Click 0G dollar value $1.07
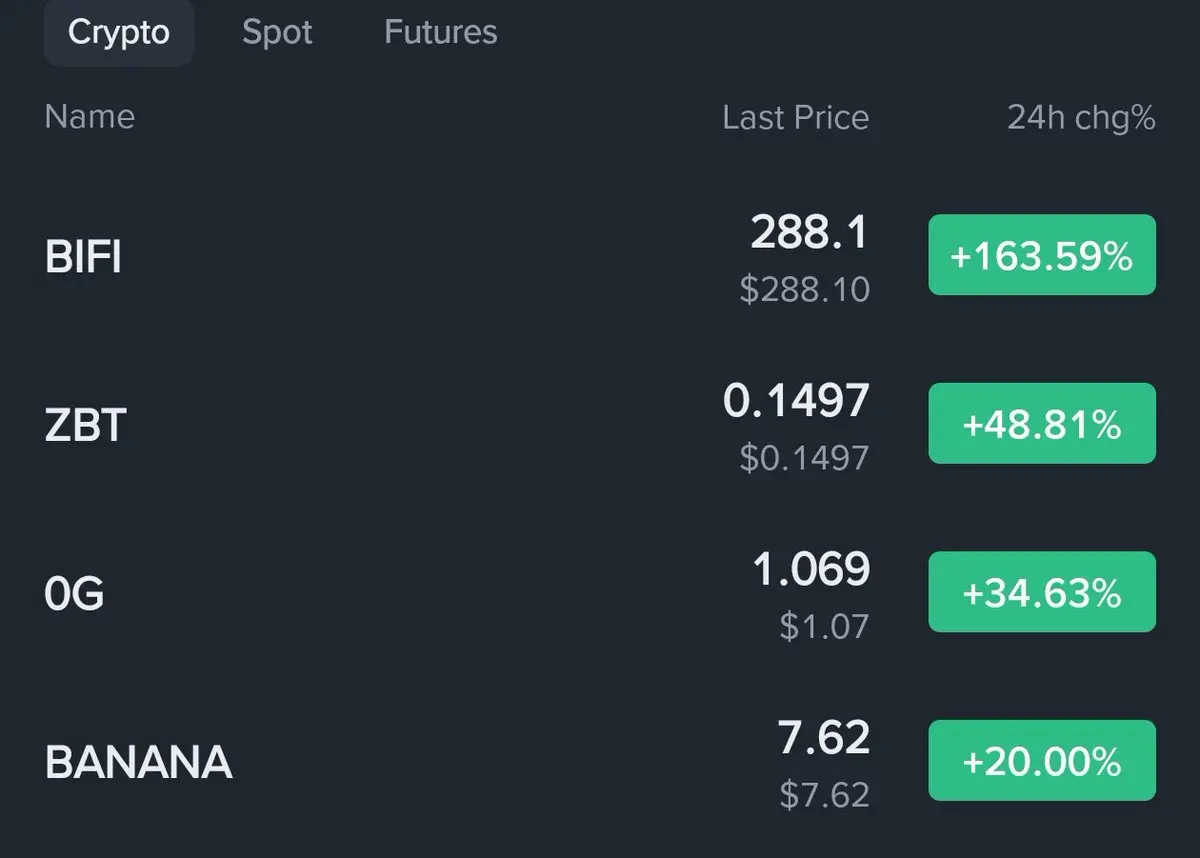This screenshot has width=1200, height=858. [x=824, y=627]
